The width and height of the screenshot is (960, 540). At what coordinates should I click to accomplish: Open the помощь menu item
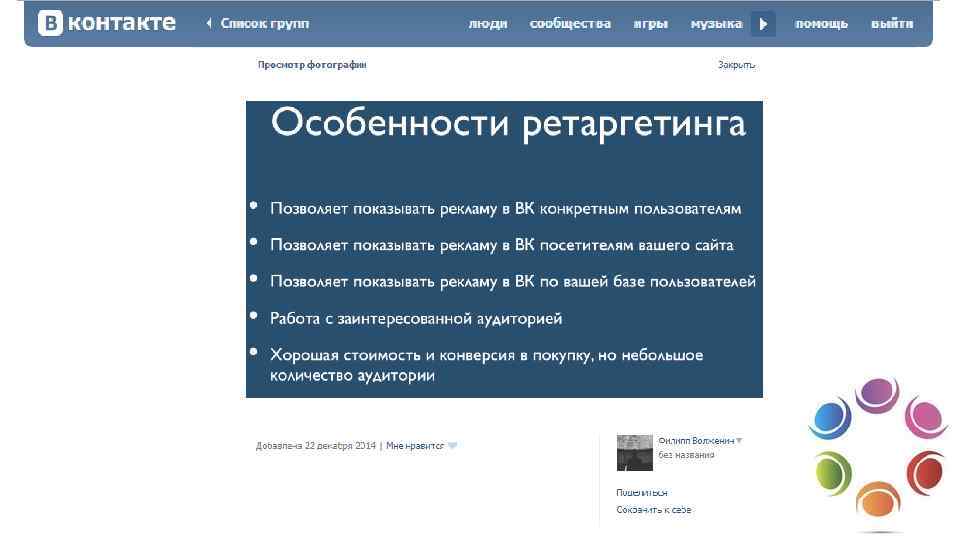(821, 24)
